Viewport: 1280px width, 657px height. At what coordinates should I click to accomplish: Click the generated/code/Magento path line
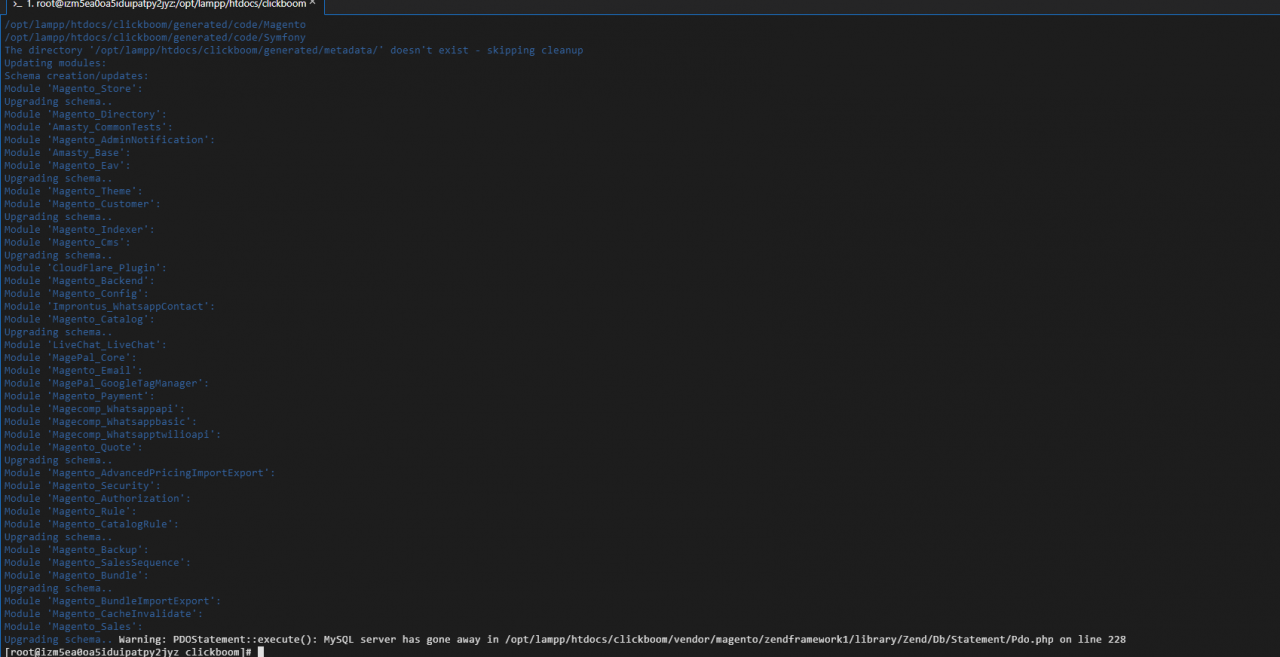(x=155, y=24)
